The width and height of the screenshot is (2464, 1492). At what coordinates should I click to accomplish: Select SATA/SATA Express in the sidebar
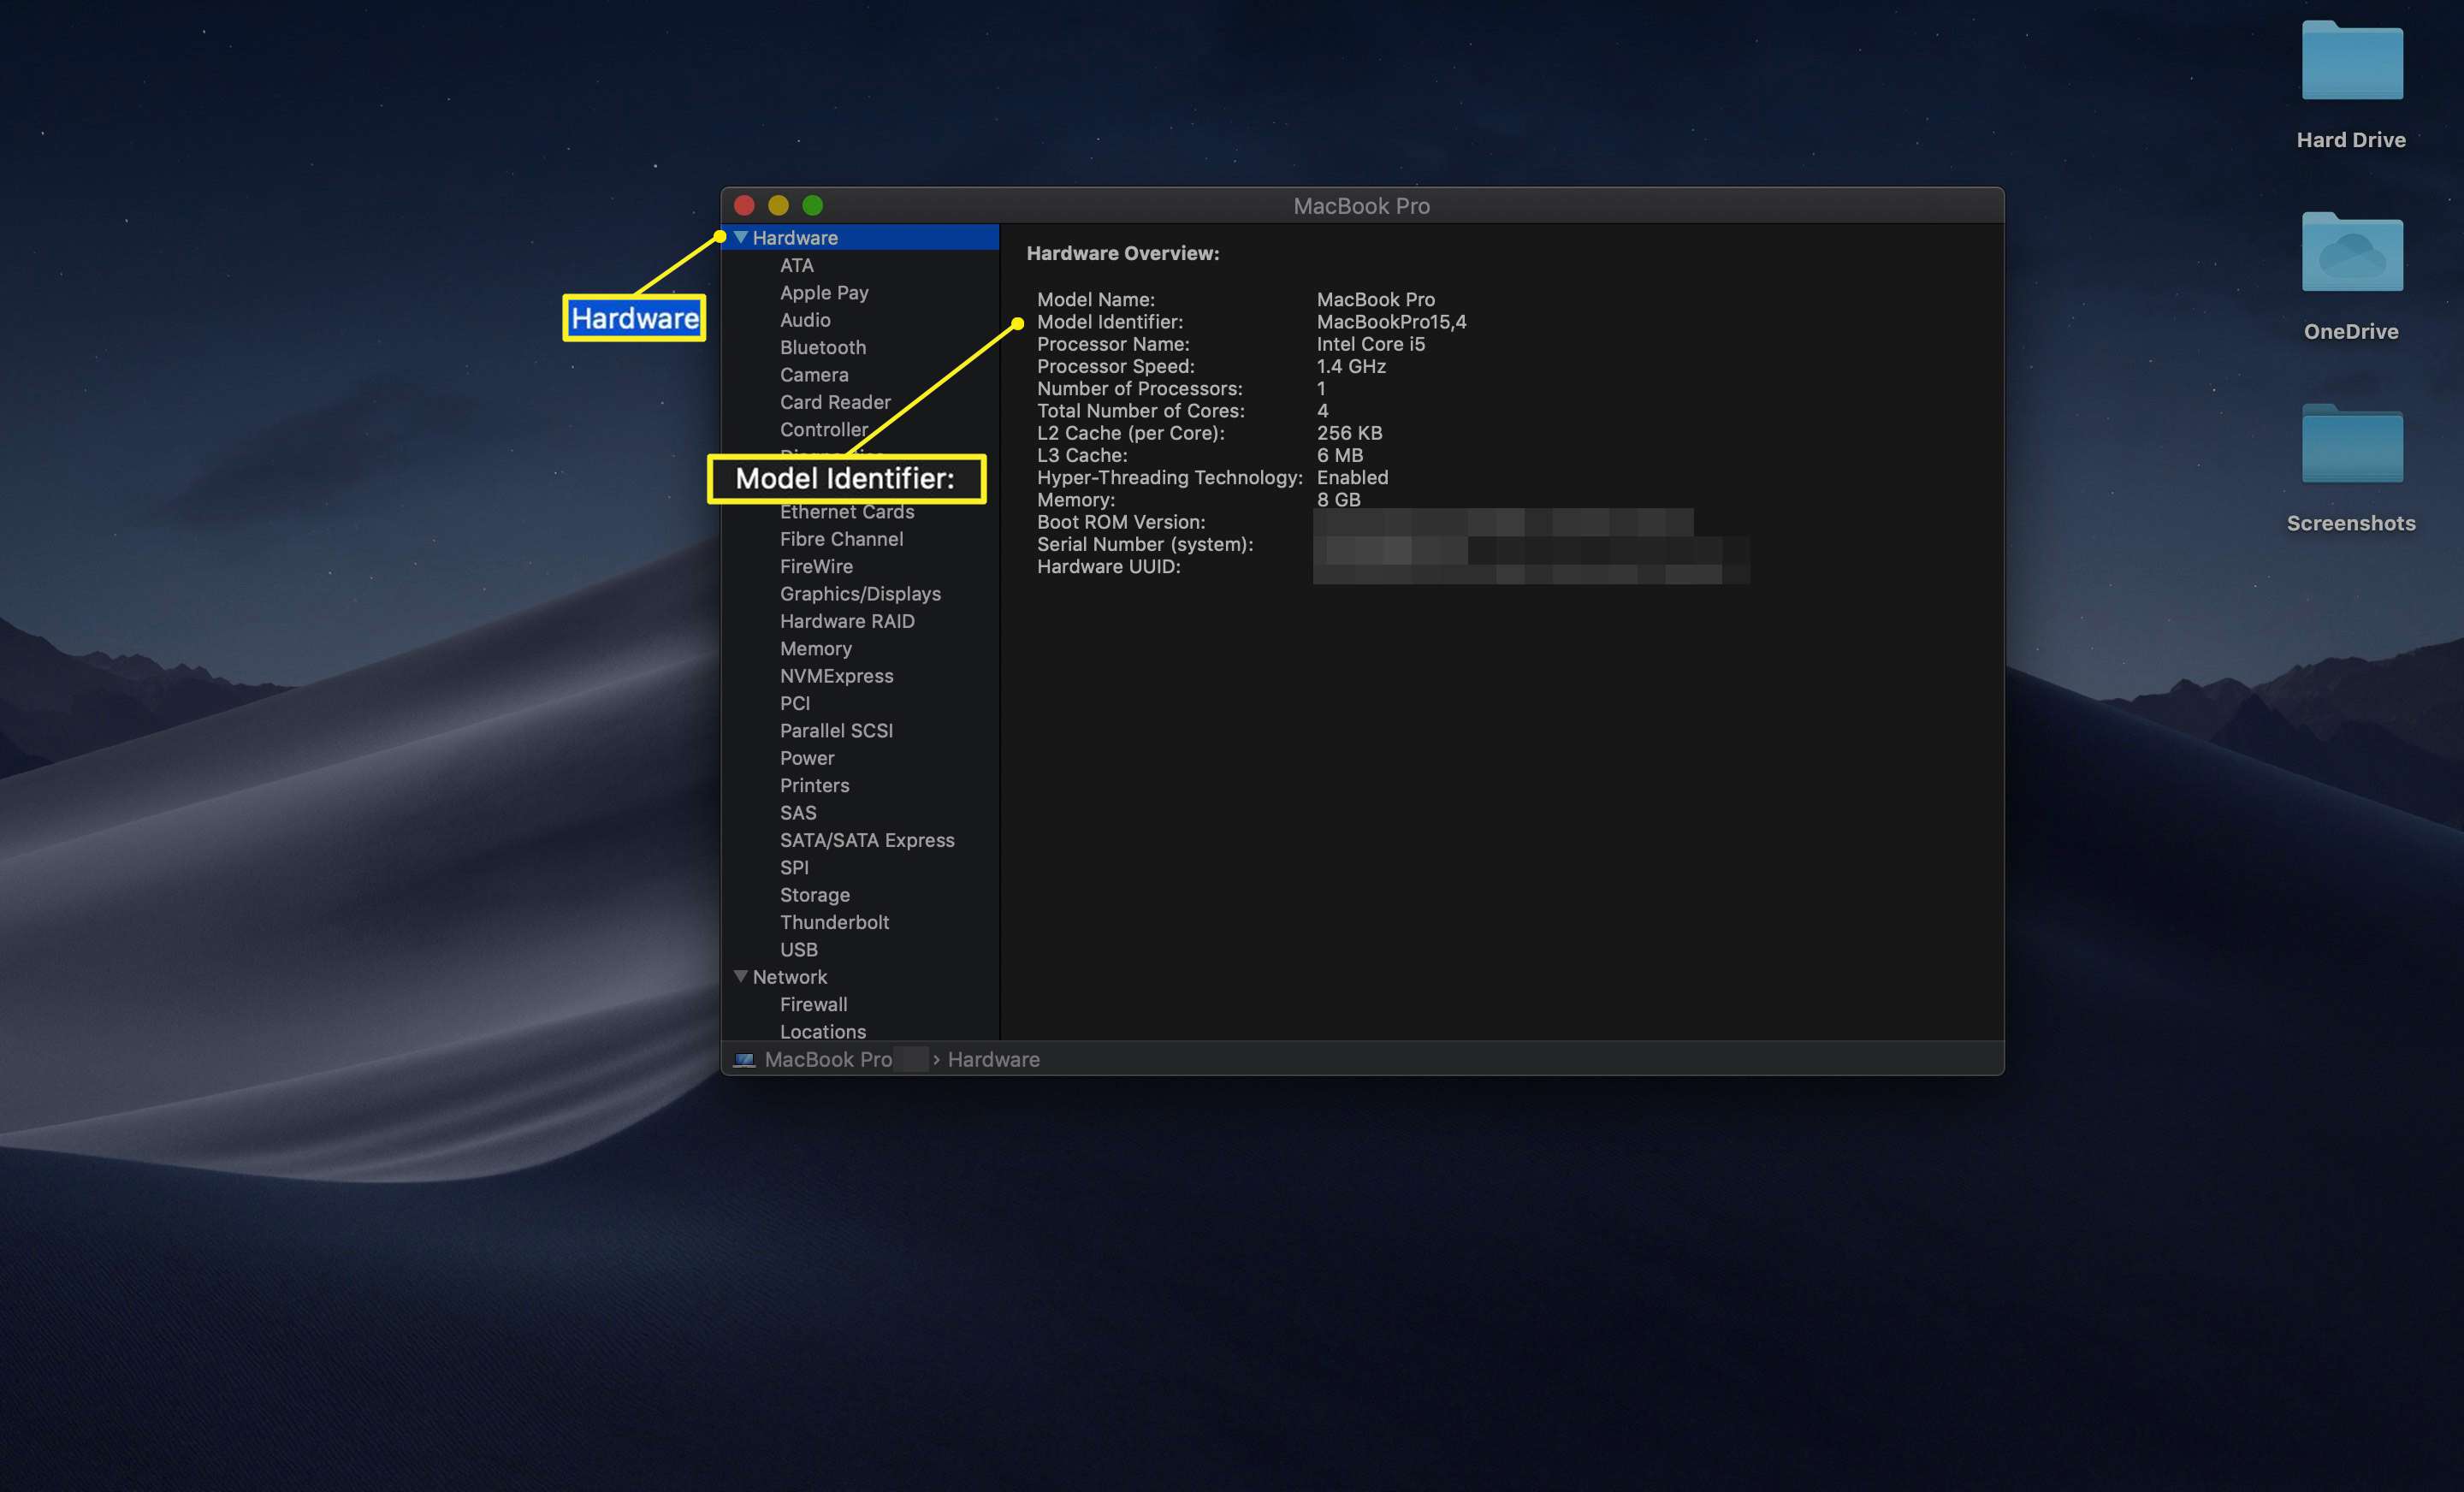tap(867, 840)
